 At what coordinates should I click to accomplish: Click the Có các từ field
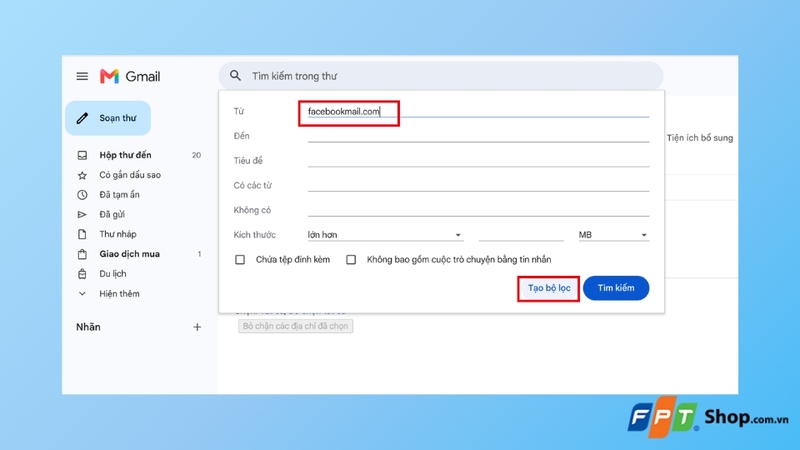[478, 185]
